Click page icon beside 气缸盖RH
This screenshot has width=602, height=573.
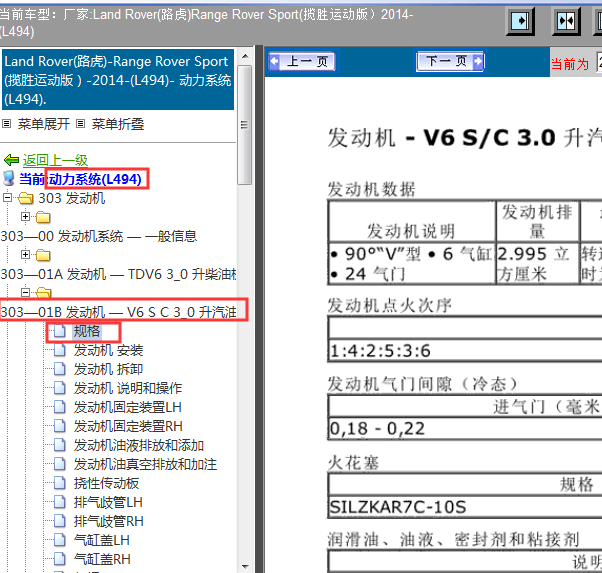[x=60, y=559]
